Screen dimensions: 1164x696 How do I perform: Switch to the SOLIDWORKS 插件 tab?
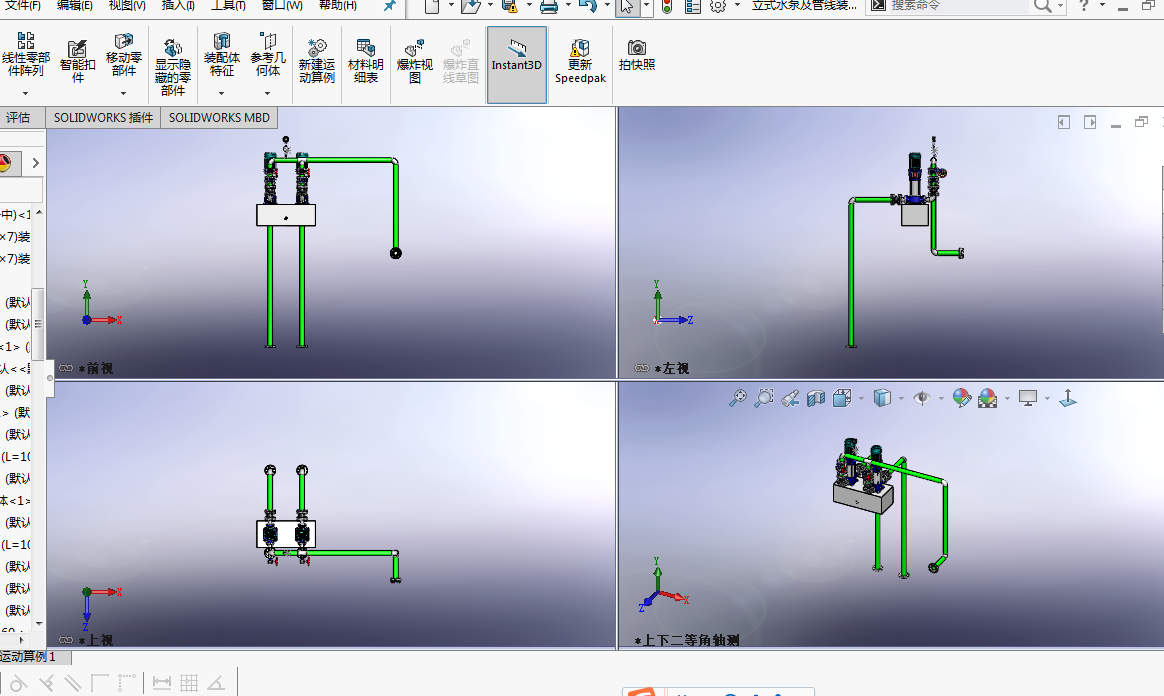[103, 117]
